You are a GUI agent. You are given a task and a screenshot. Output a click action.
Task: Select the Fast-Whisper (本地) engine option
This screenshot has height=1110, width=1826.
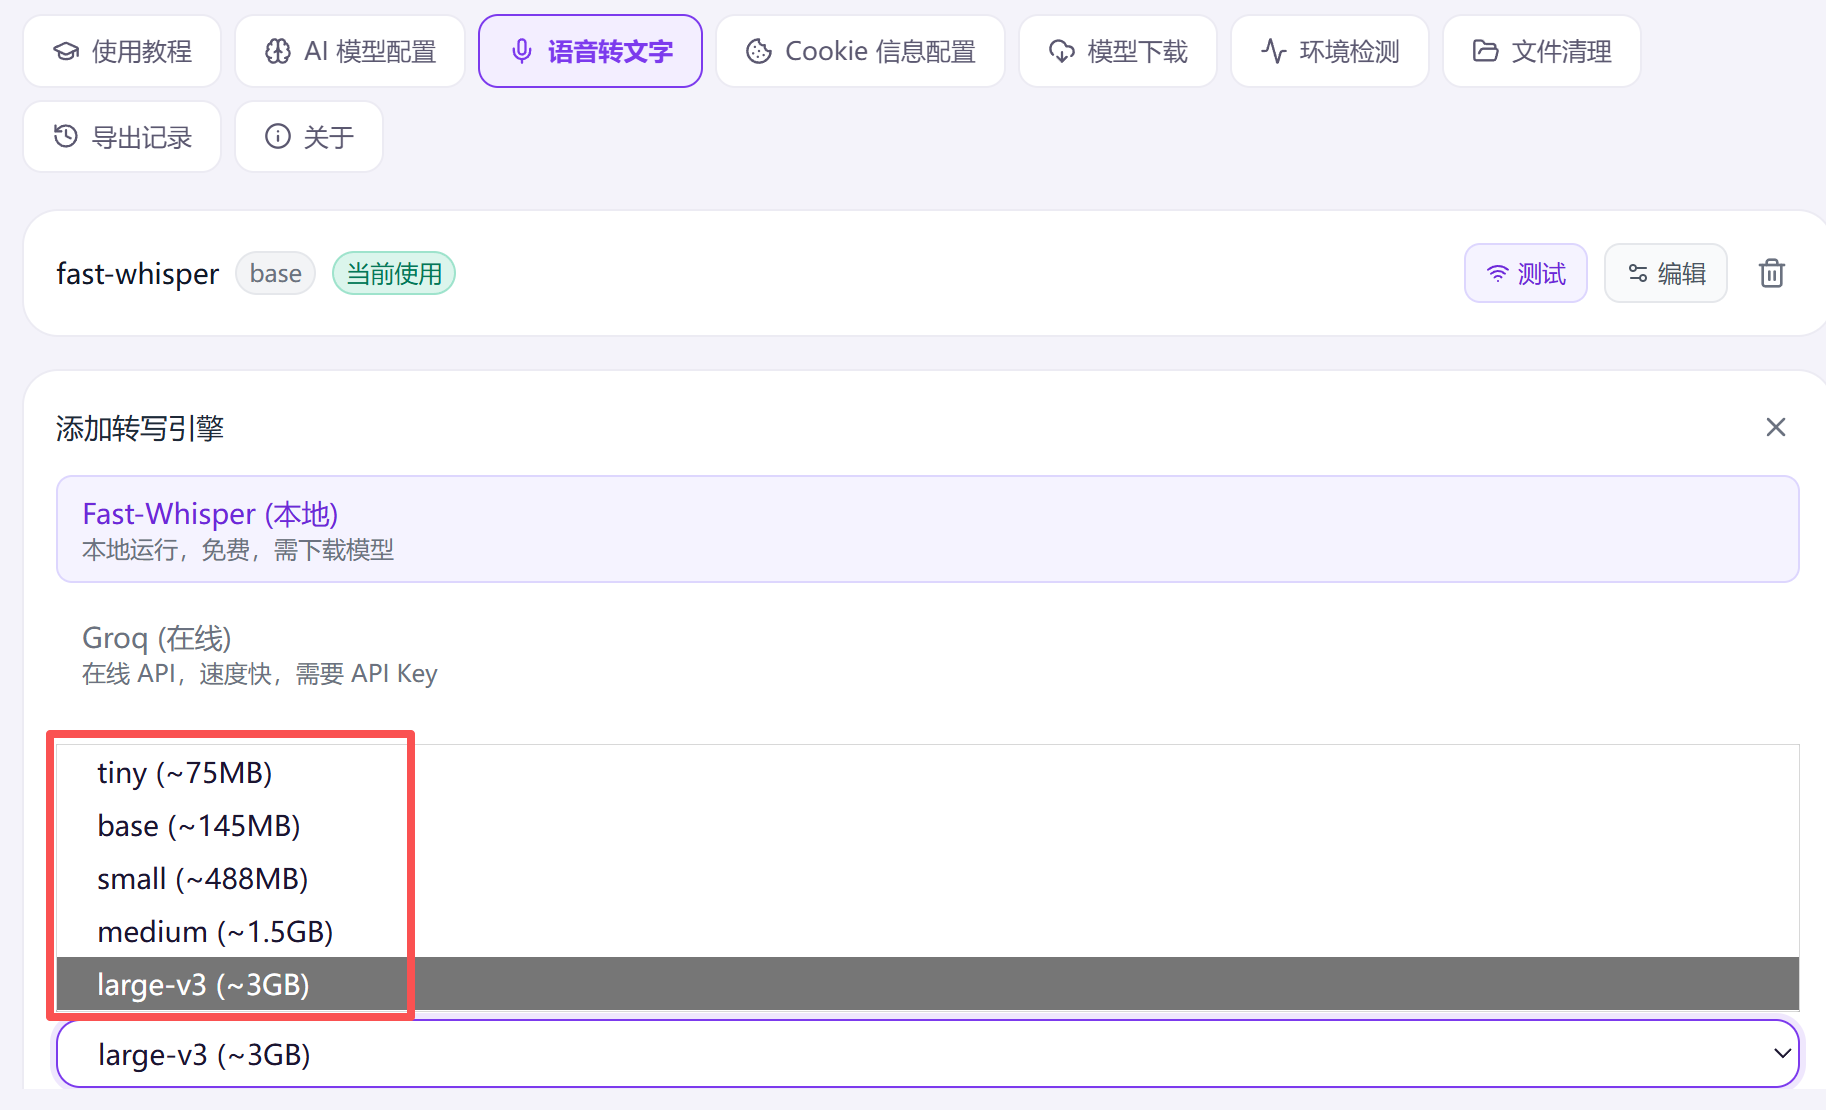[x=928, y=529]
